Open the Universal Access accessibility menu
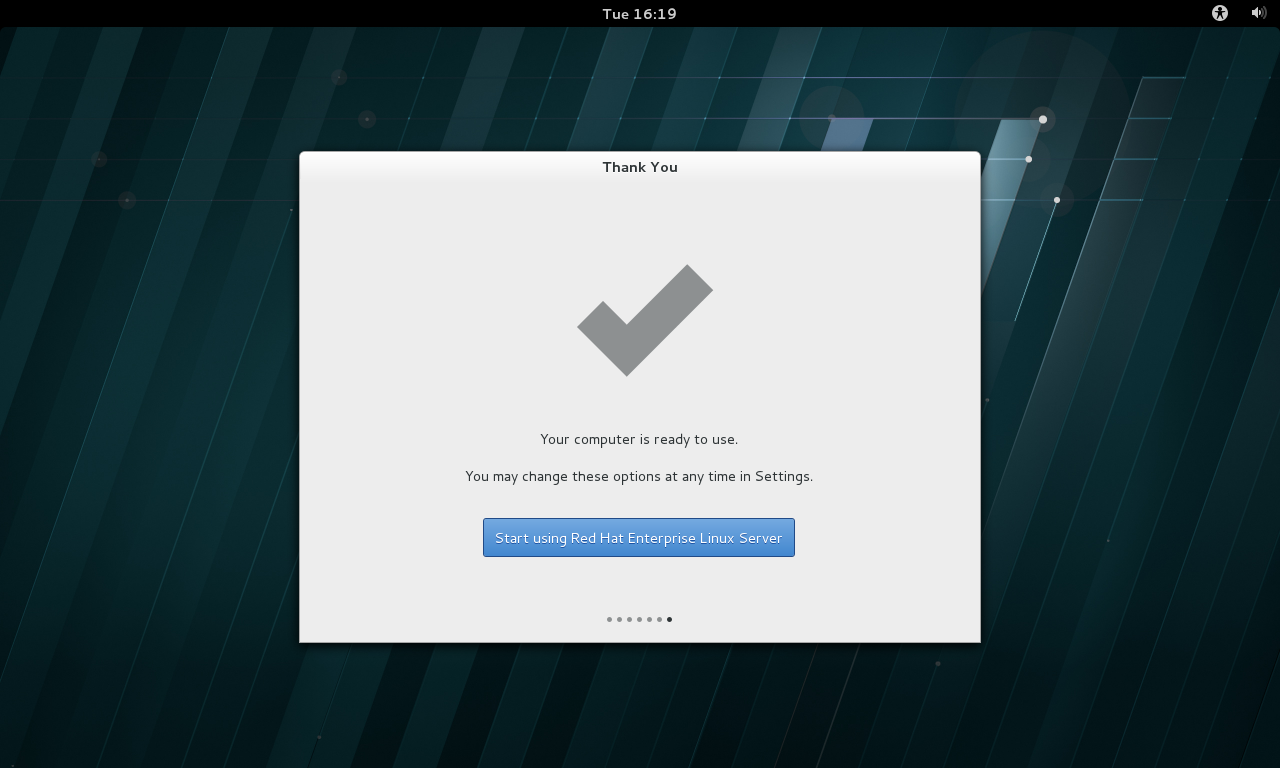The height and width of the screenshot is (768, 1280). click(1219, 13)
